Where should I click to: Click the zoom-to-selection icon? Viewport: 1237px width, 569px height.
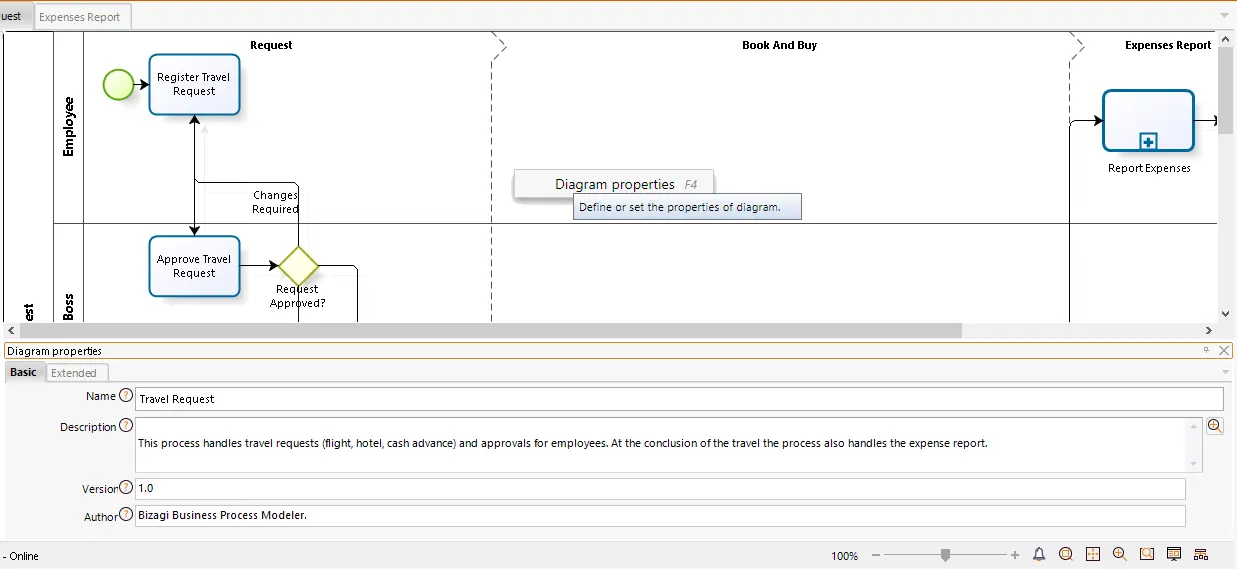[x=1147, y=555]
